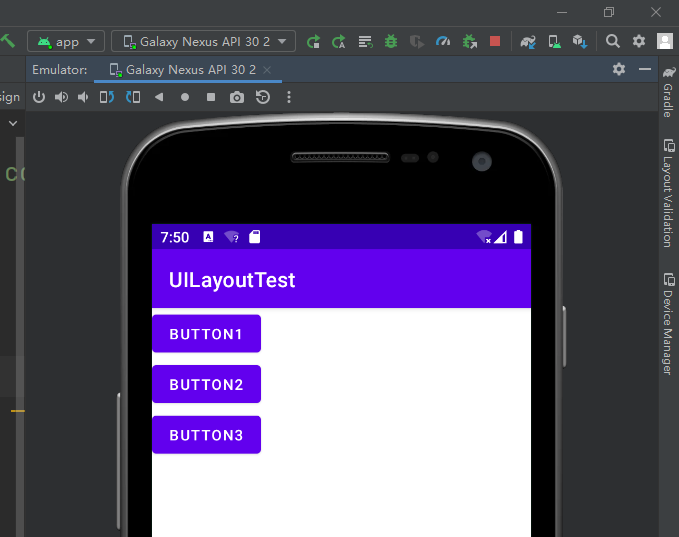
Task: Tap BUTTON1 in the emulator app
Action: point(207,334)
